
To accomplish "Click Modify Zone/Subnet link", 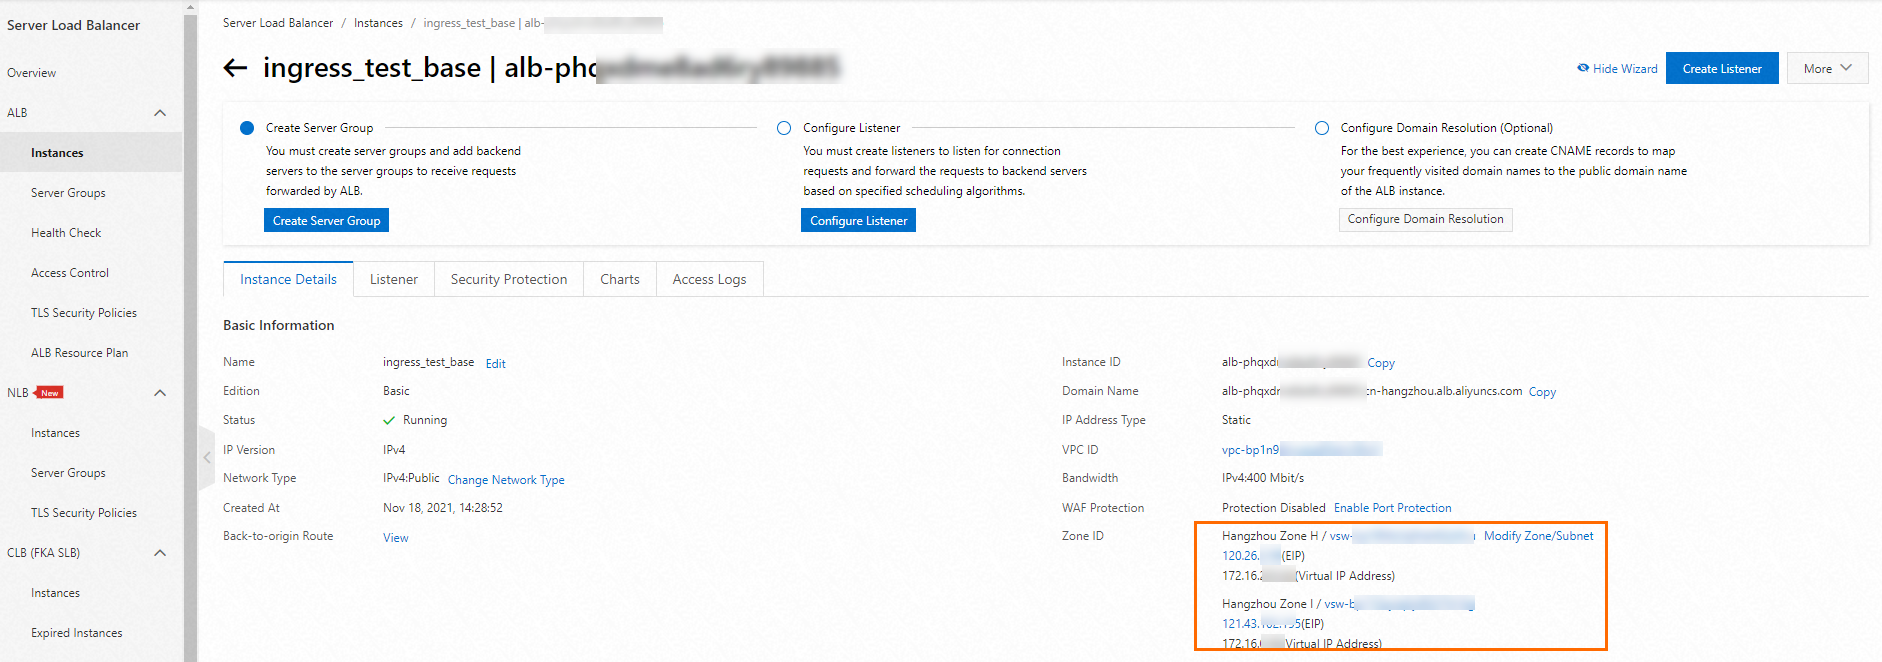I will [x=1538, y=536].
